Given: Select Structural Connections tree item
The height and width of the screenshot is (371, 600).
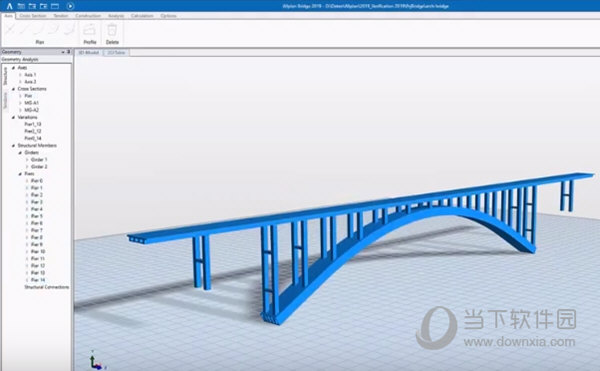Looking at the screenshot, I should click(x=47, y=287).
